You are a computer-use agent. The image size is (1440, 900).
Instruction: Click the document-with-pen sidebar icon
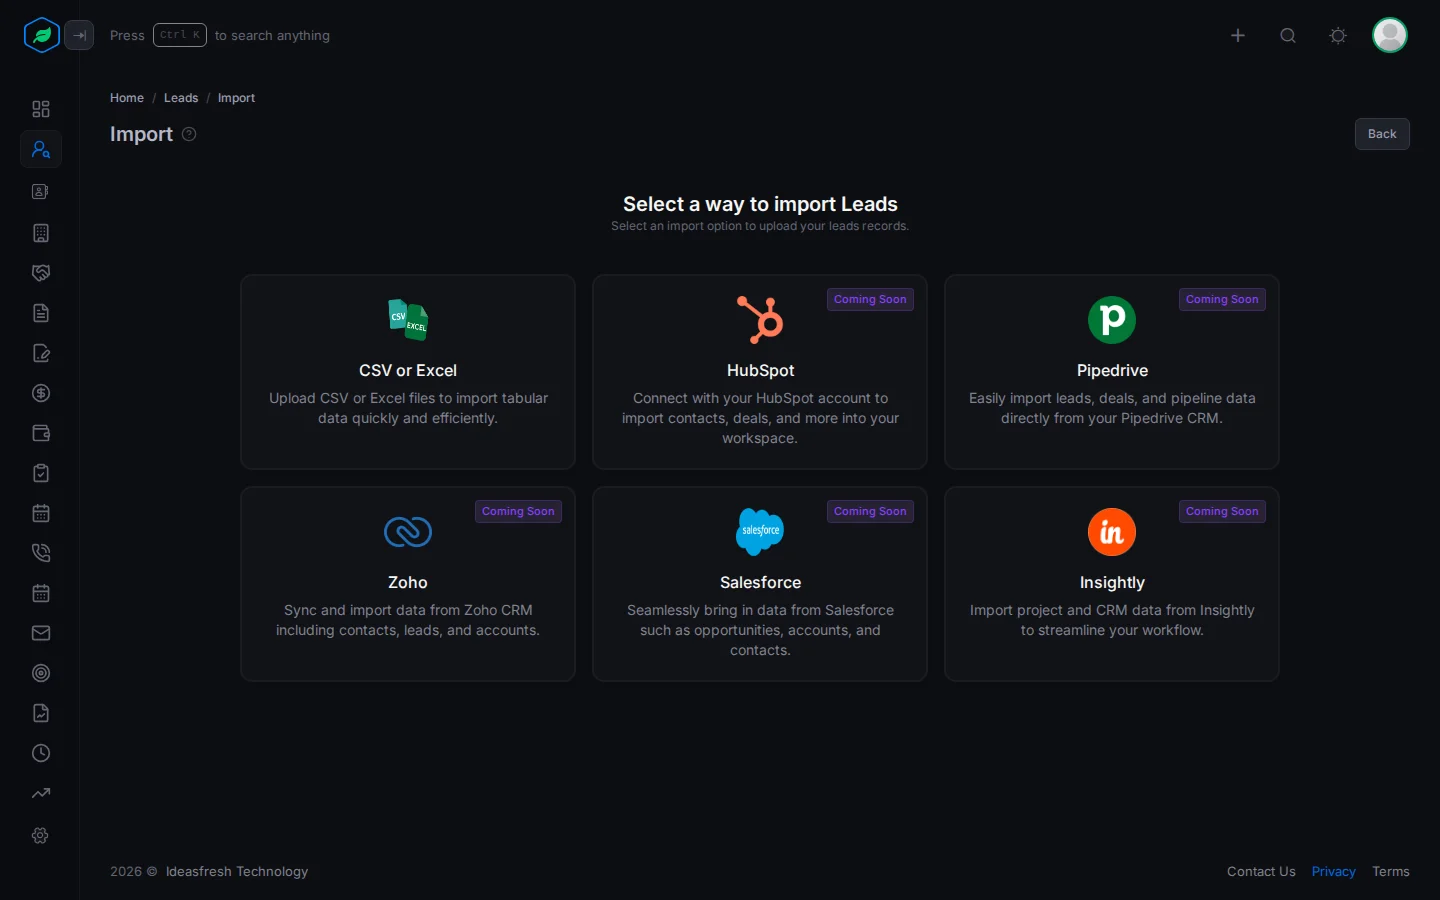(x=41, y=353)
